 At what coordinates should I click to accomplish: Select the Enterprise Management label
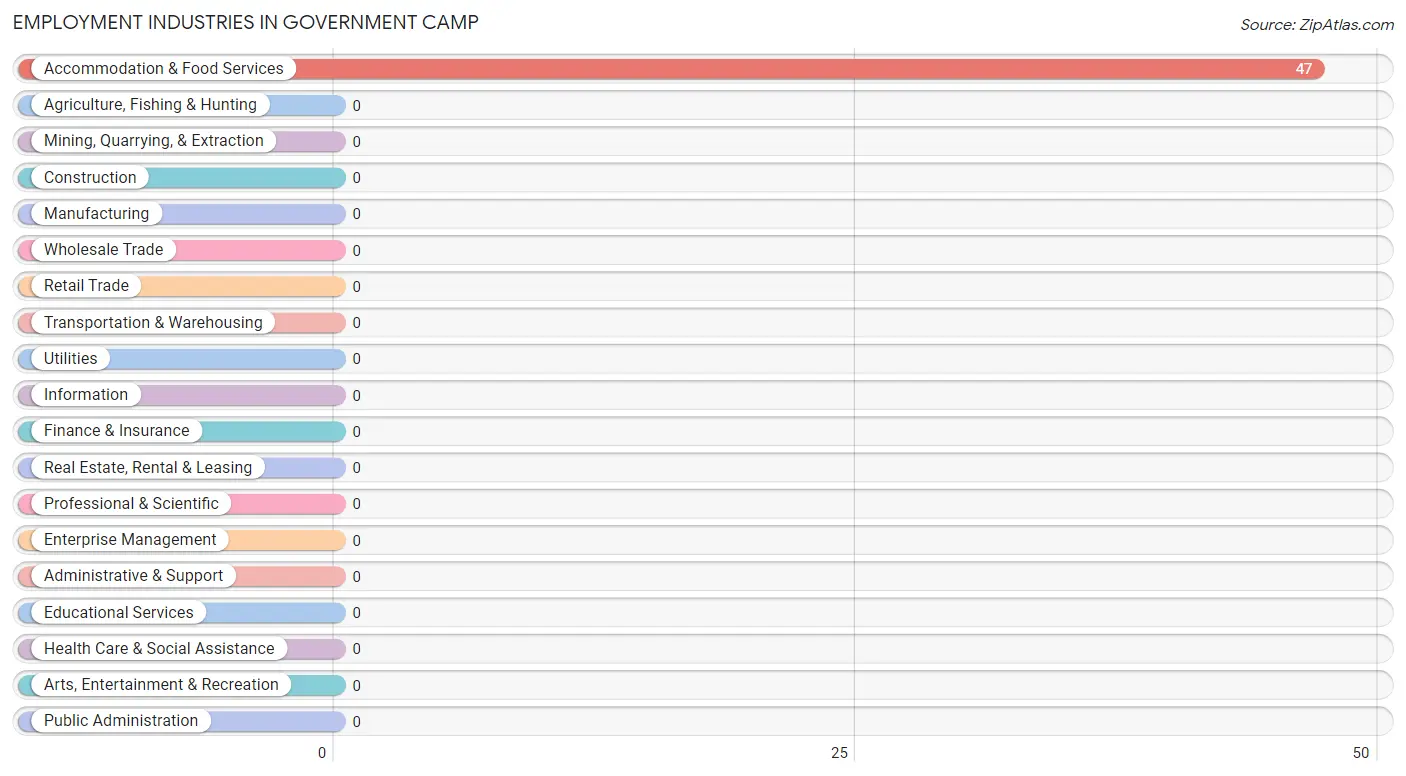click(130, 540)
